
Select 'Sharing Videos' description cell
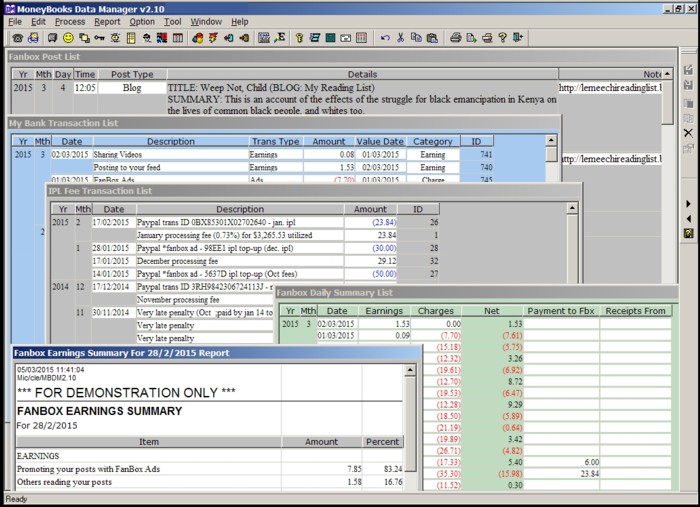coord(171,154)
